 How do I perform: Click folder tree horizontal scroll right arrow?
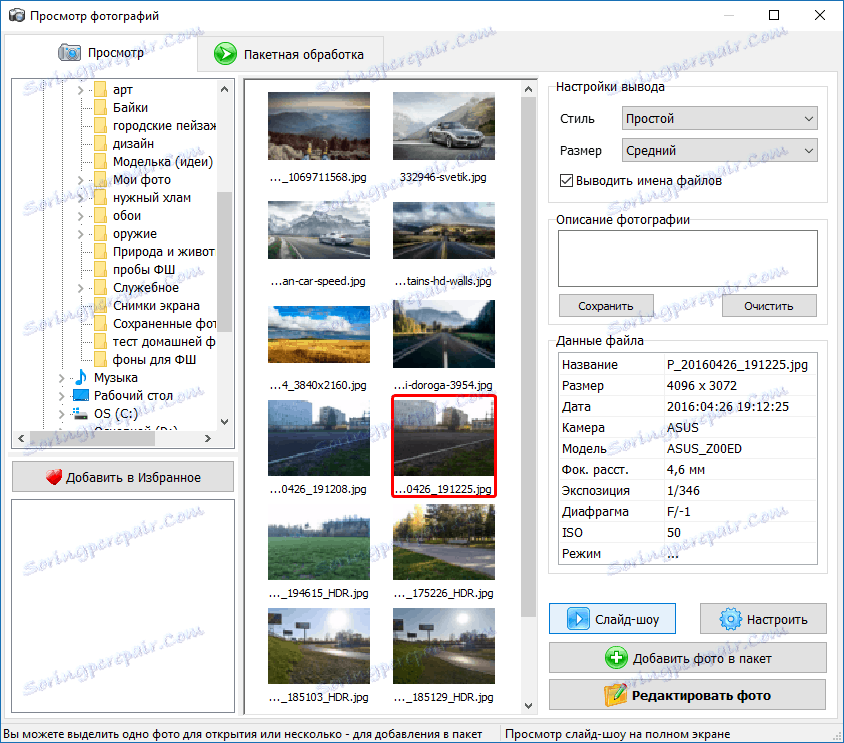tap(208, 439)
